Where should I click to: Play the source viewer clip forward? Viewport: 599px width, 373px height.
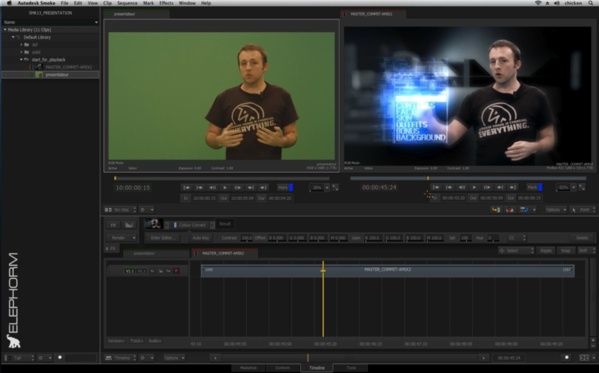click(x=225, y=188)
